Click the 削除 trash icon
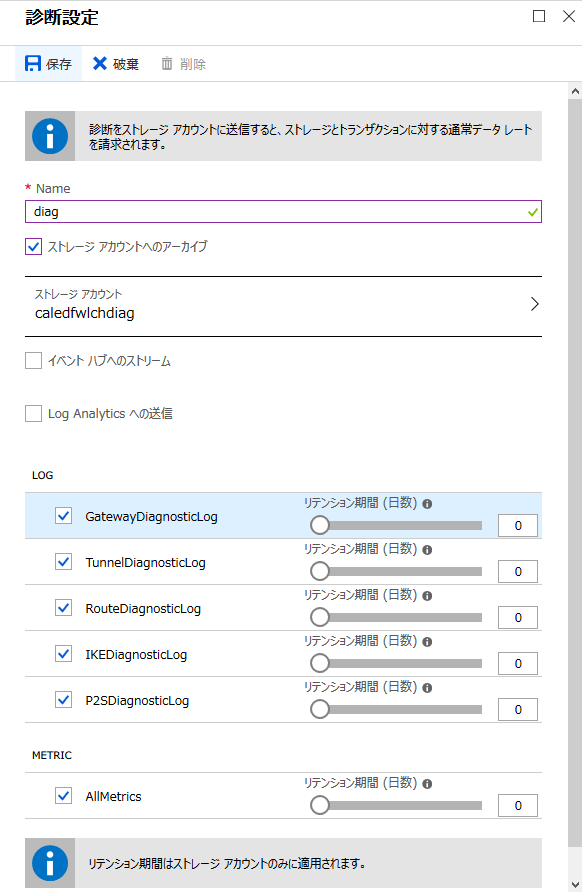 [x=167, y=64]
